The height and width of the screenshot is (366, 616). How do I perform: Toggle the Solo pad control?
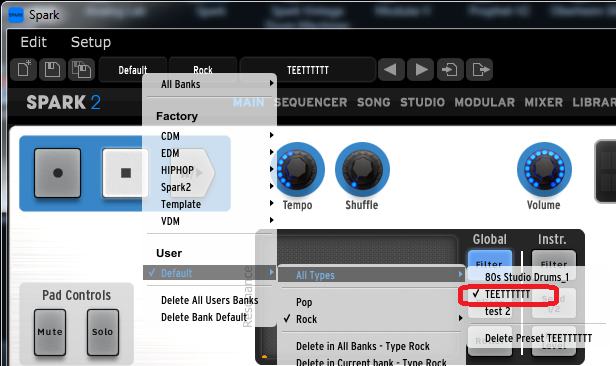tap(103, 332)
